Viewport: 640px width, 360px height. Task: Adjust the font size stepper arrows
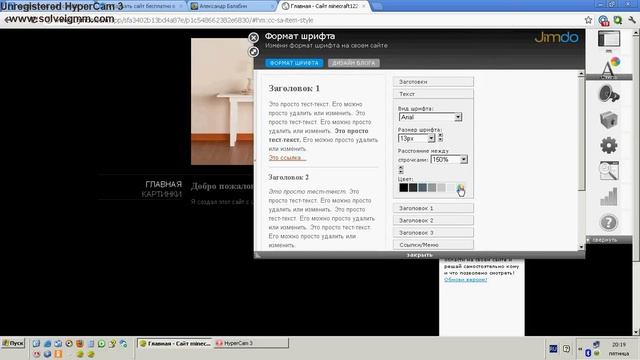pyautogui.click(x=440, y=138)
